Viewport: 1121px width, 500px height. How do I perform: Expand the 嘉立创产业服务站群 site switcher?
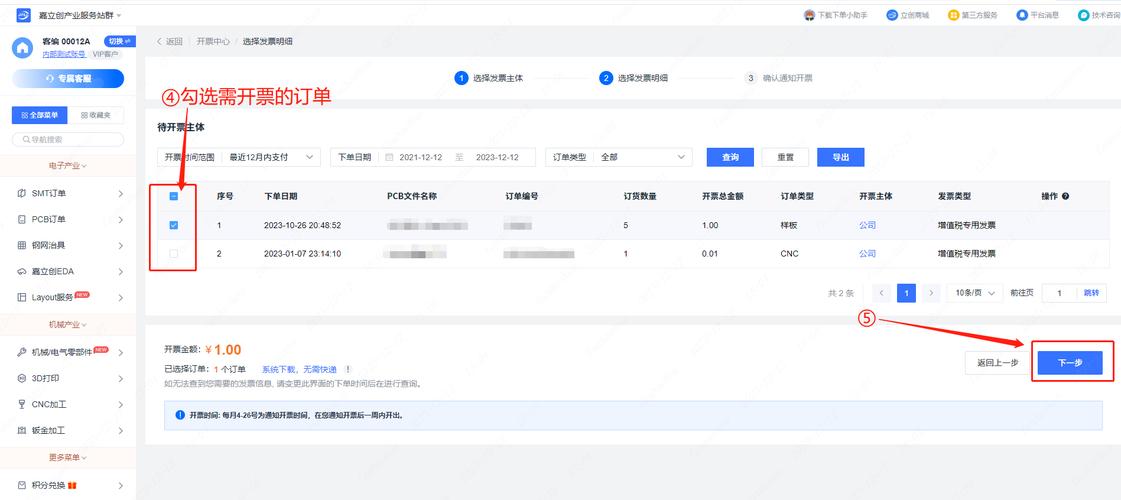[x=80, y=15]
